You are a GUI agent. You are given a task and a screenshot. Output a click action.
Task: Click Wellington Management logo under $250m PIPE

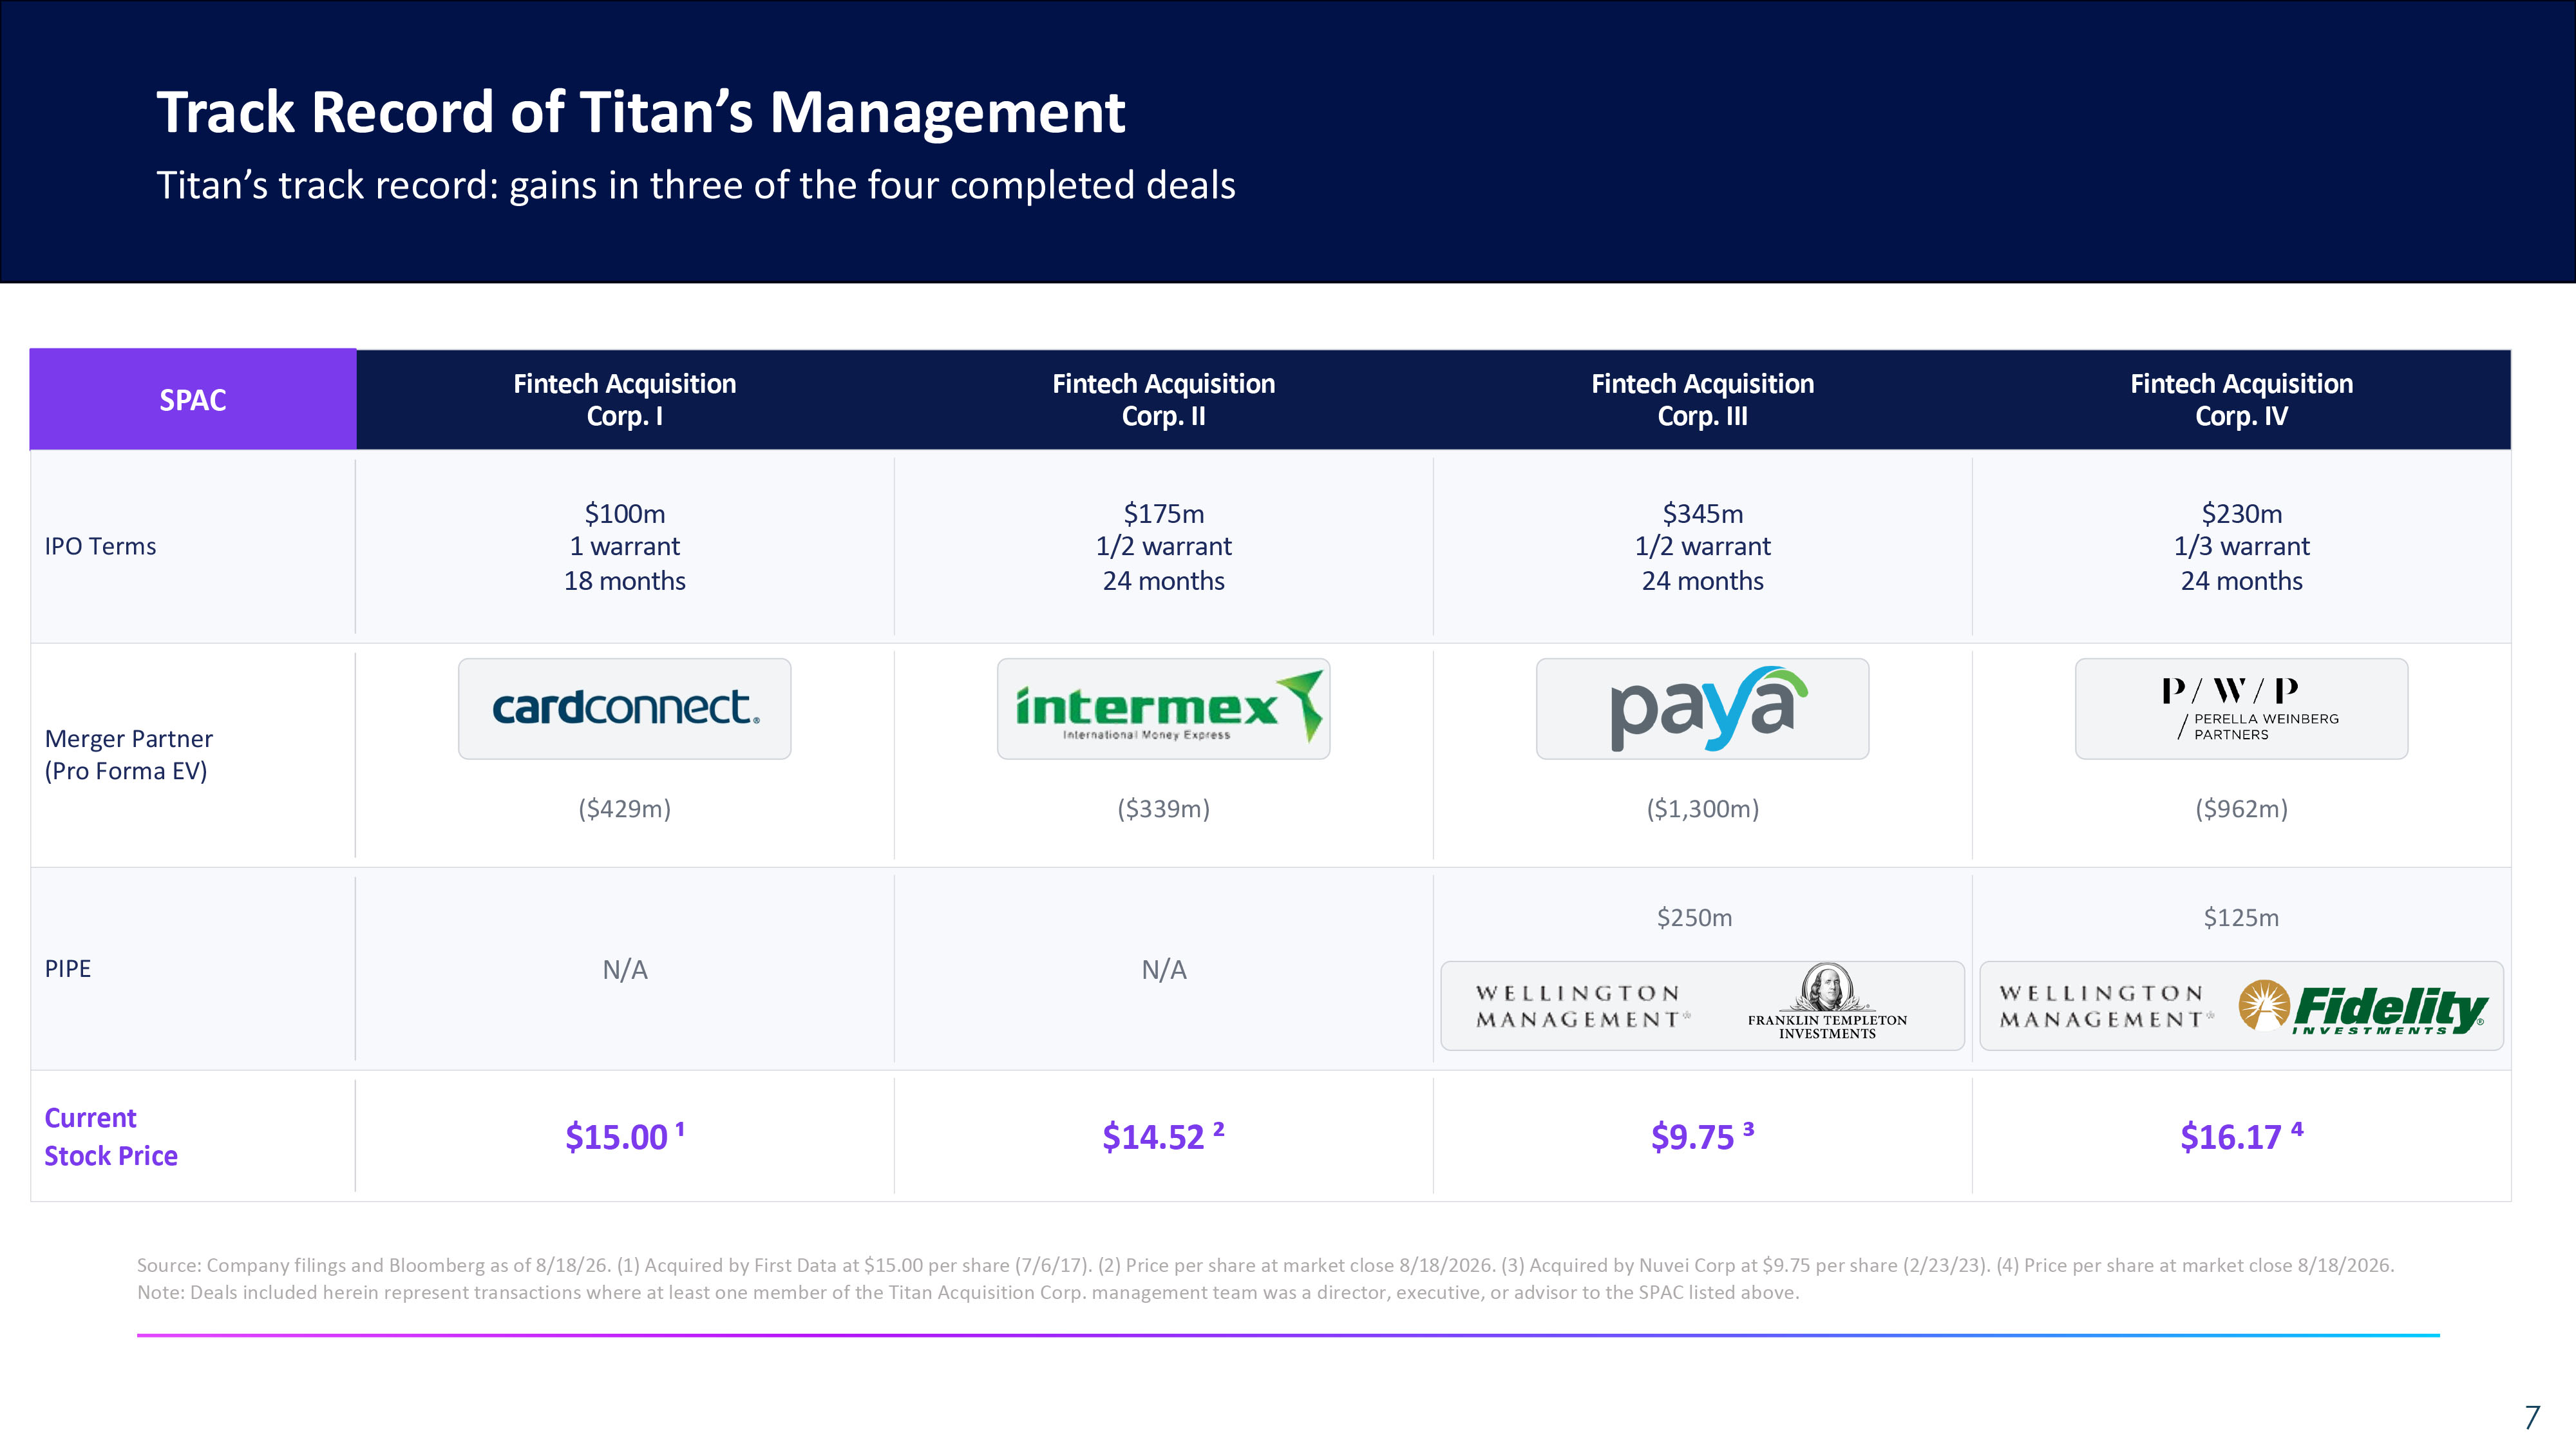(x=1582, y=1006)
